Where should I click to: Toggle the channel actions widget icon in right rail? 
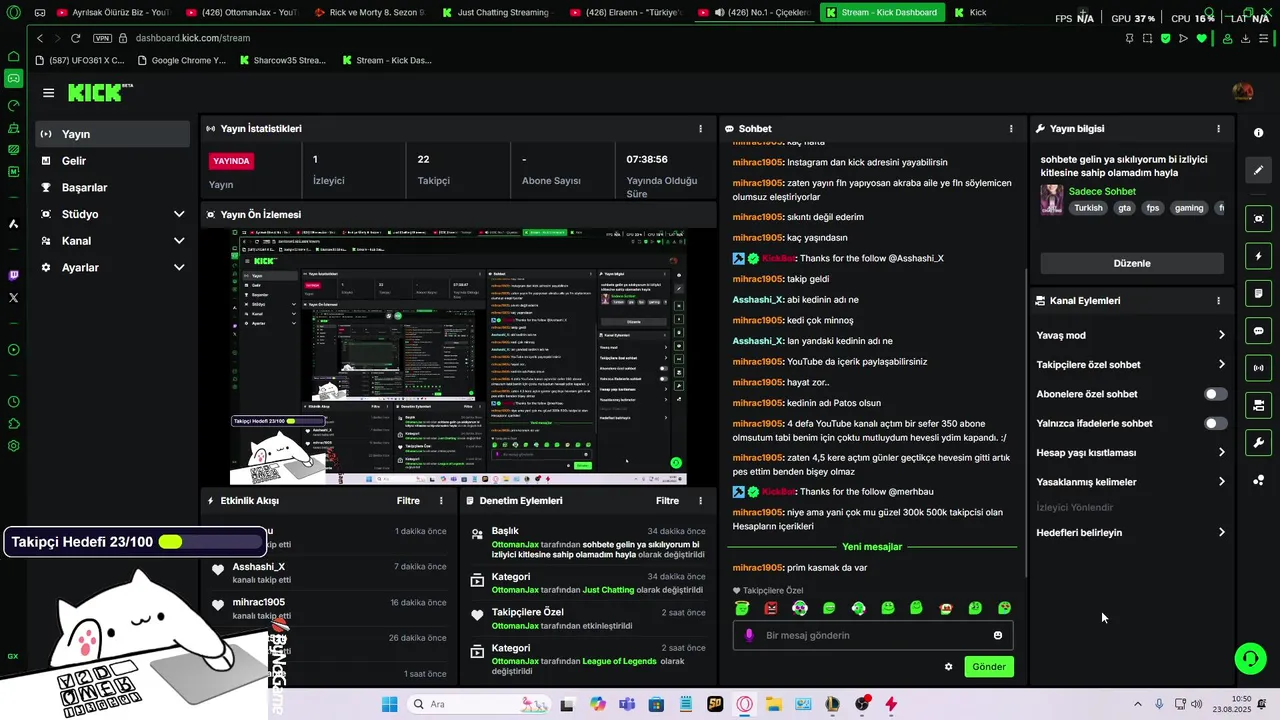pyautogui.click(x=1258, y=405)
